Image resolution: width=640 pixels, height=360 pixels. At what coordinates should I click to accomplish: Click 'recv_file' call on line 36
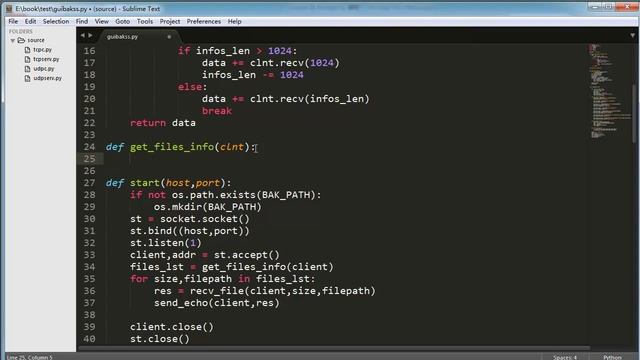point(217,291)
